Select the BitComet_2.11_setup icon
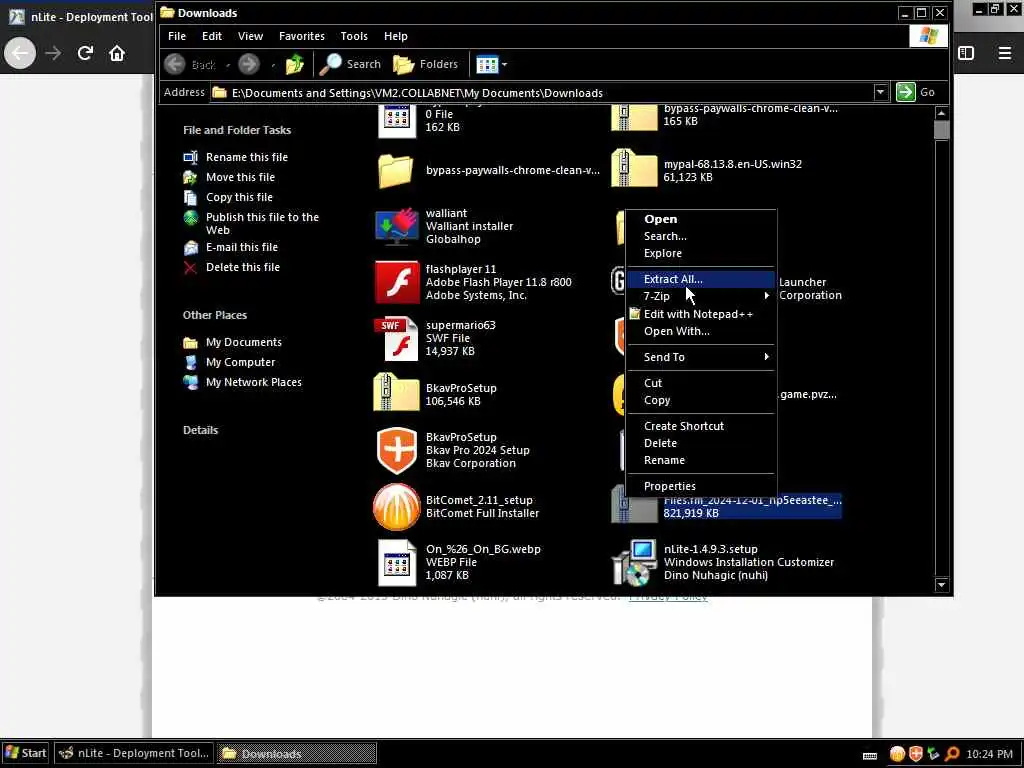 click(x=396, y=507)
